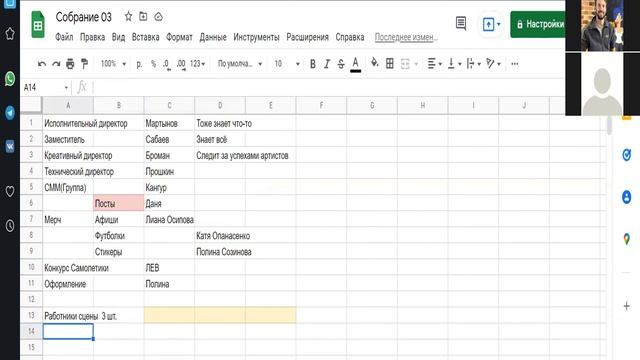Rename the Собрание 03 title
Screen dimensions: 640x360
[84, 17]
